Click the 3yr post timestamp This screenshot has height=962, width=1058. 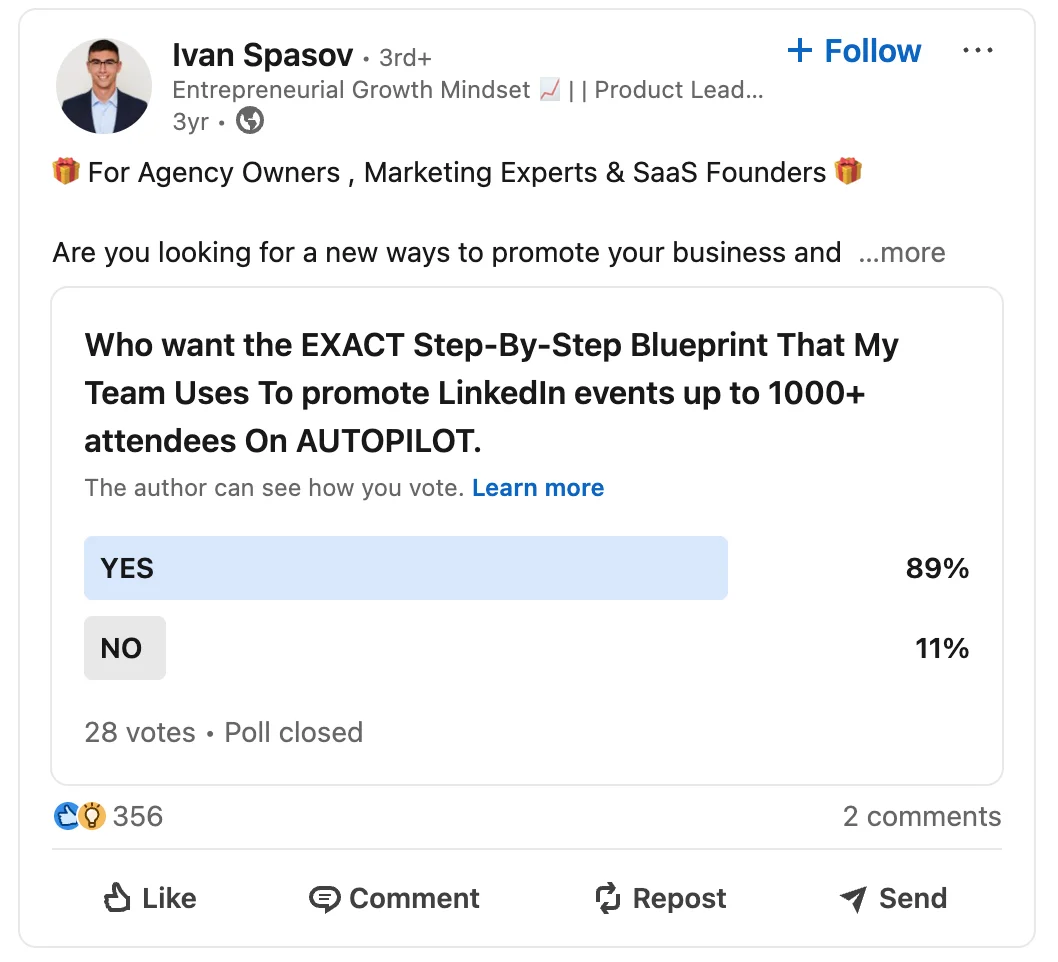(x=190, y=121)
